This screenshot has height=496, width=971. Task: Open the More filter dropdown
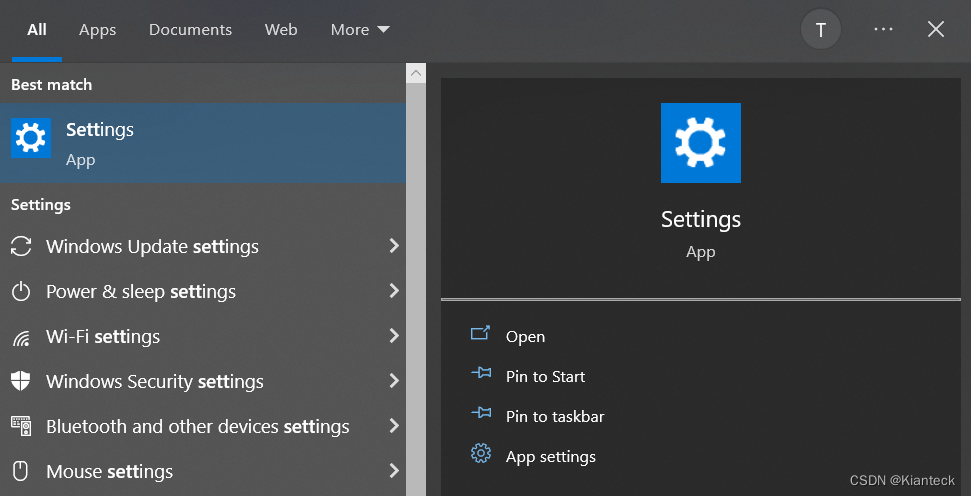point(360,30)
